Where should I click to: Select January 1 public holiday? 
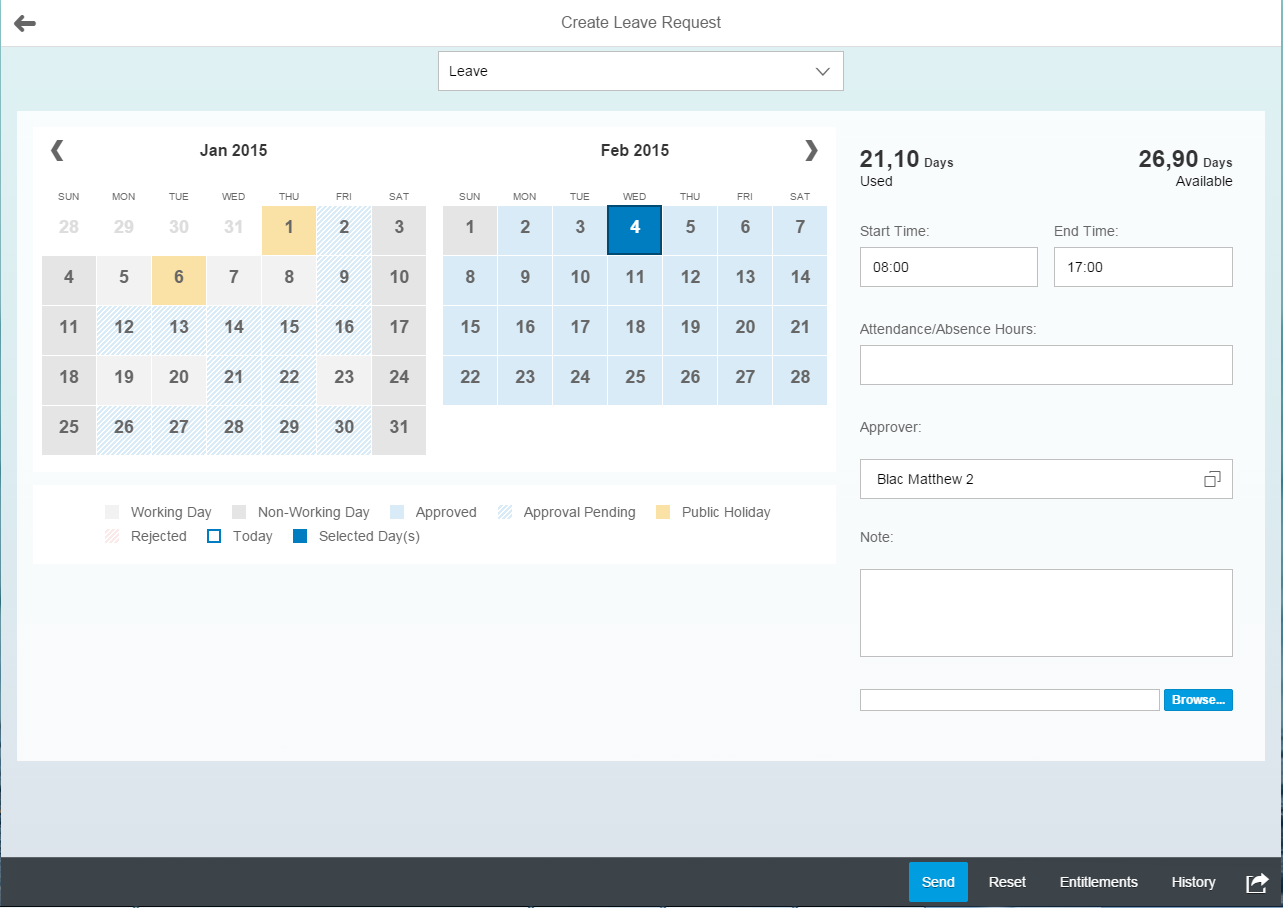pyautogui.click(x=289, y=230)
